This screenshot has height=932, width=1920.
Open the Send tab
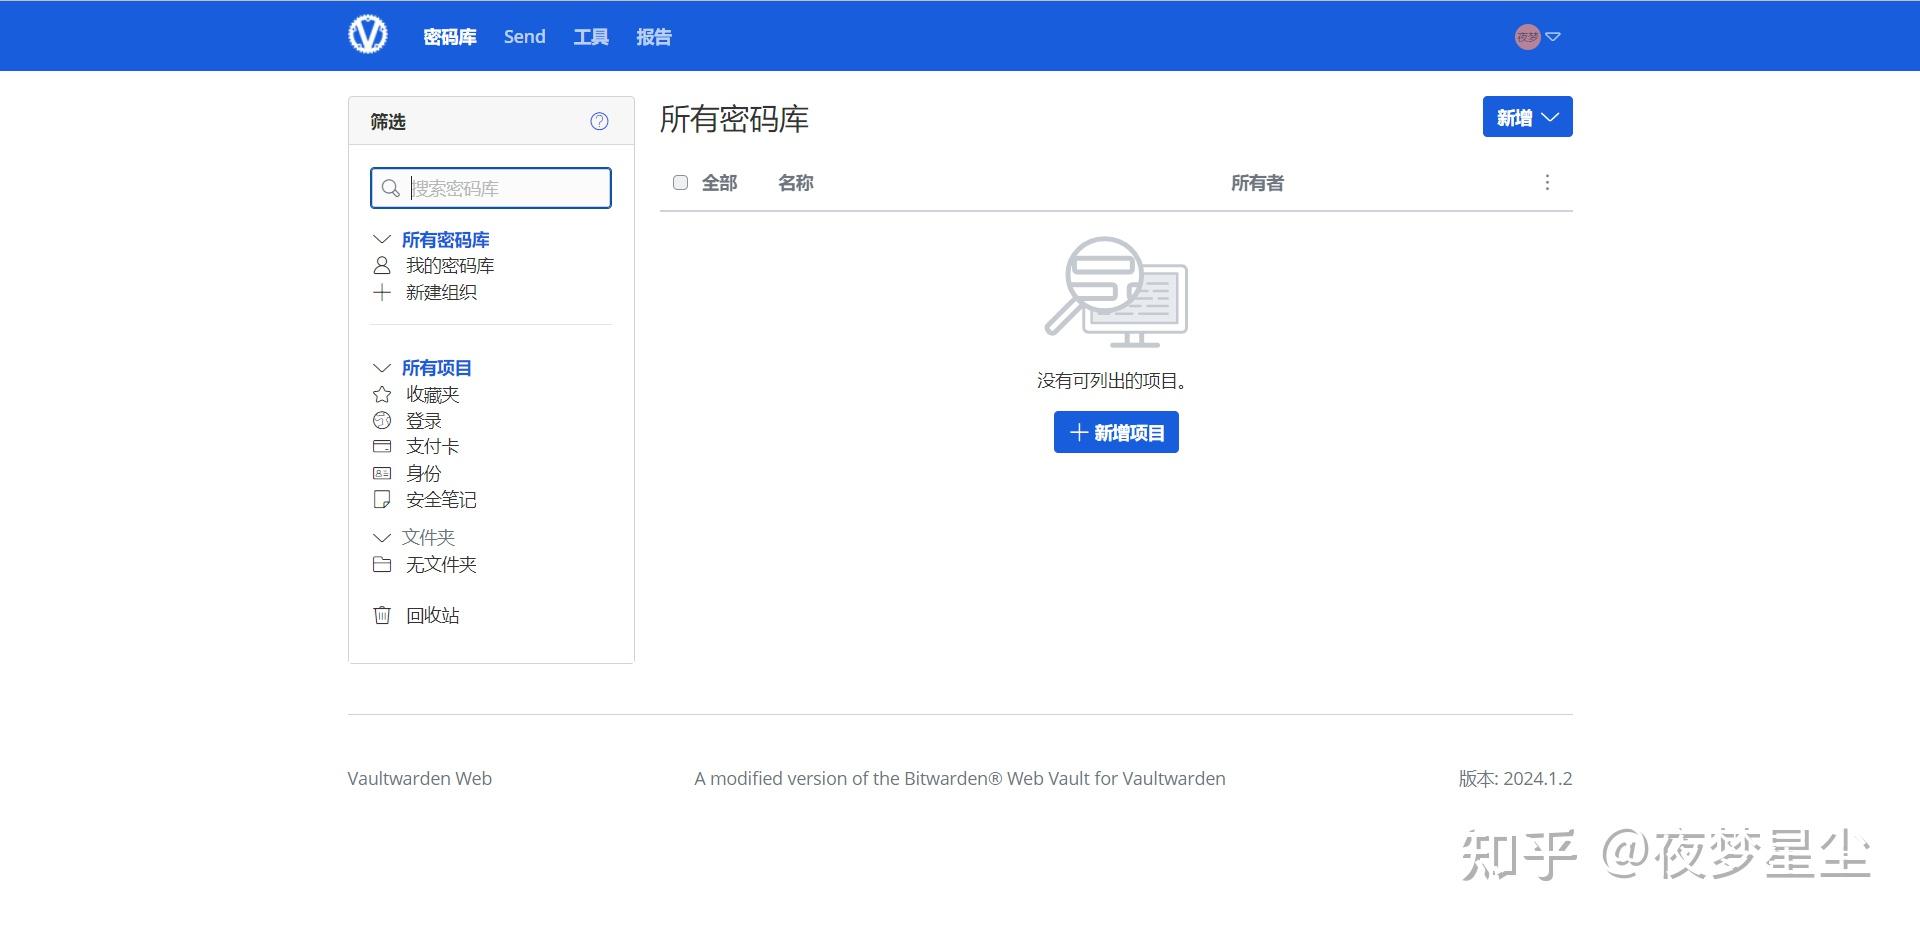click(524, 37)
